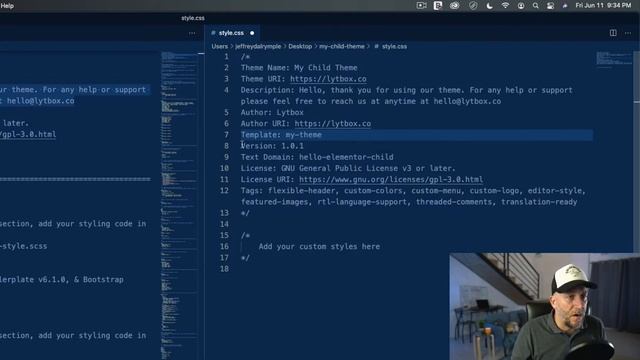
Task: Open the gnu.org gpl-3.0 license link
Action: tap(391, 180)
